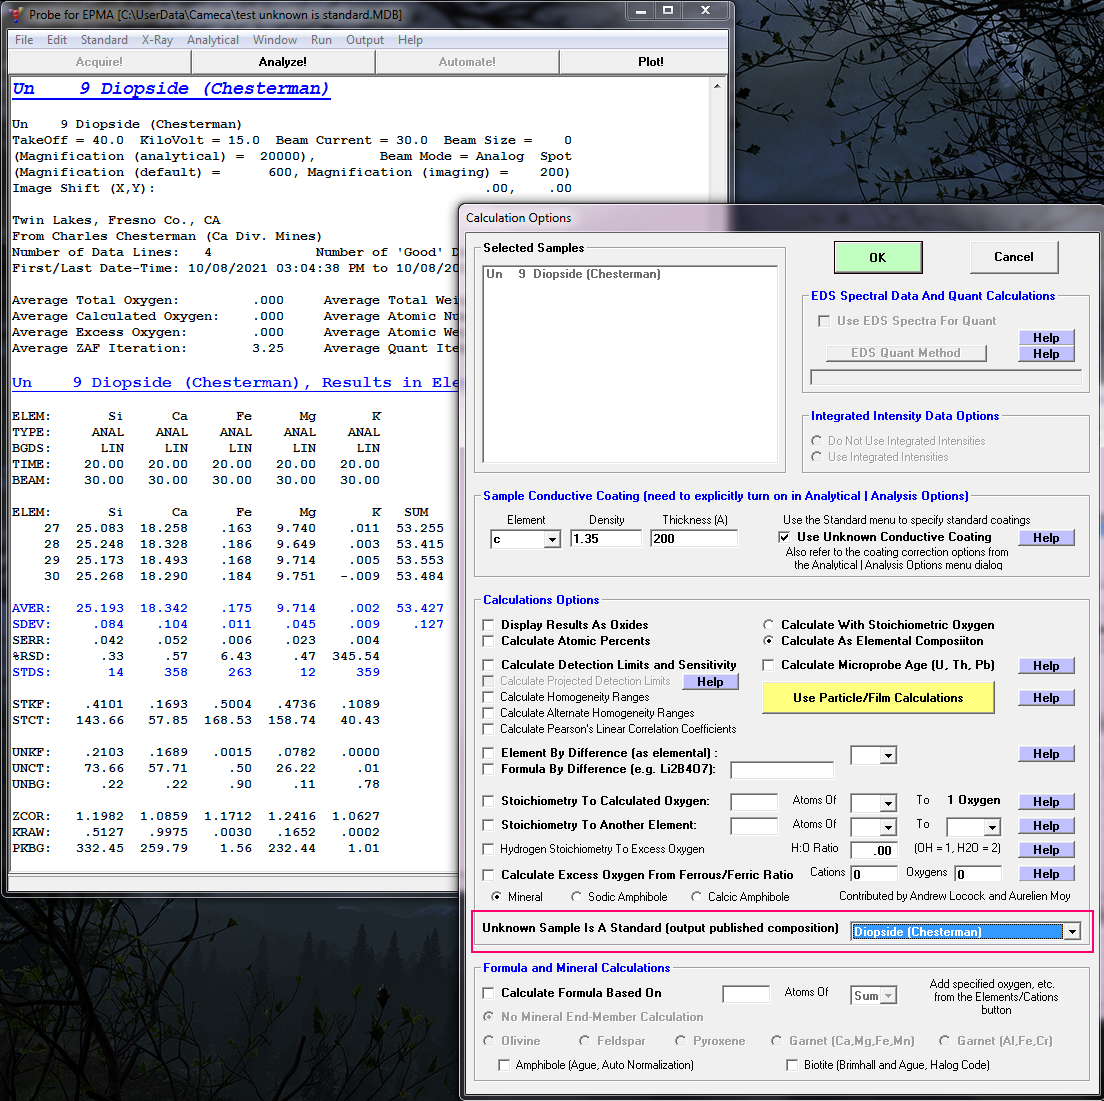
Task: Click the Formula By Difference text field
Action: click(x=782, y=770)
